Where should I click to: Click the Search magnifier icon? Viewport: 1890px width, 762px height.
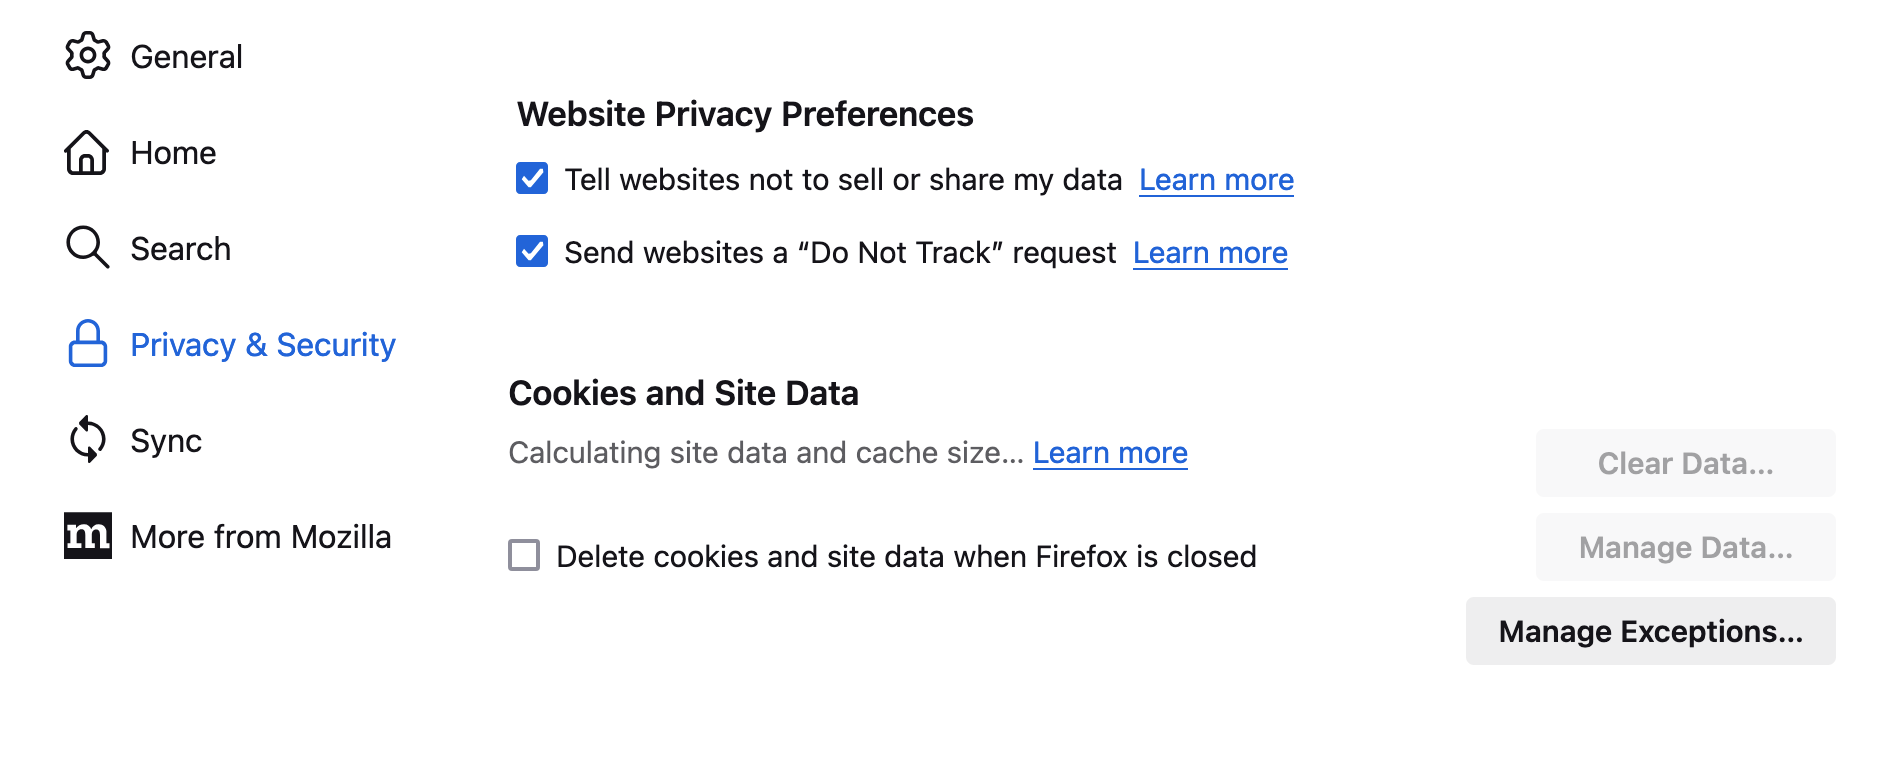point(87,248)
